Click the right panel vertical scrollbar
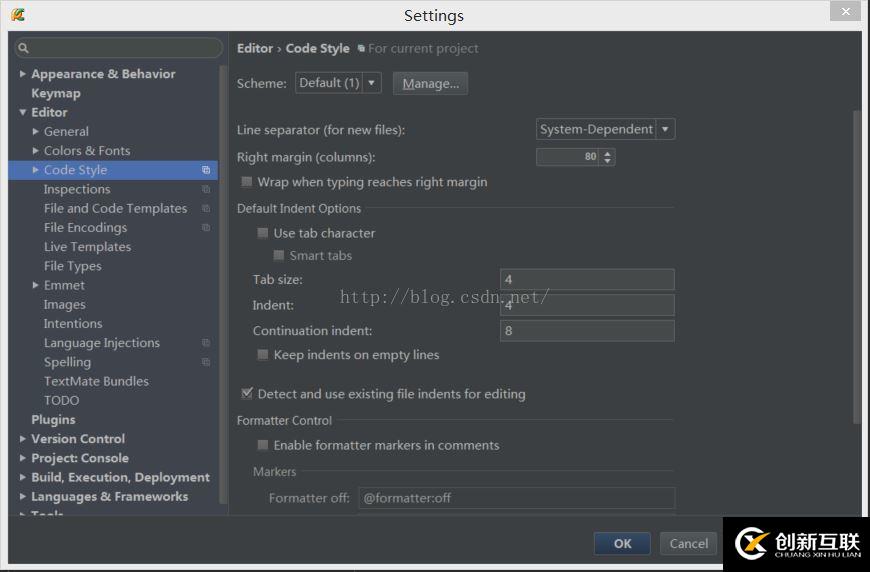 pyautogui.click(x=857, y=267)
